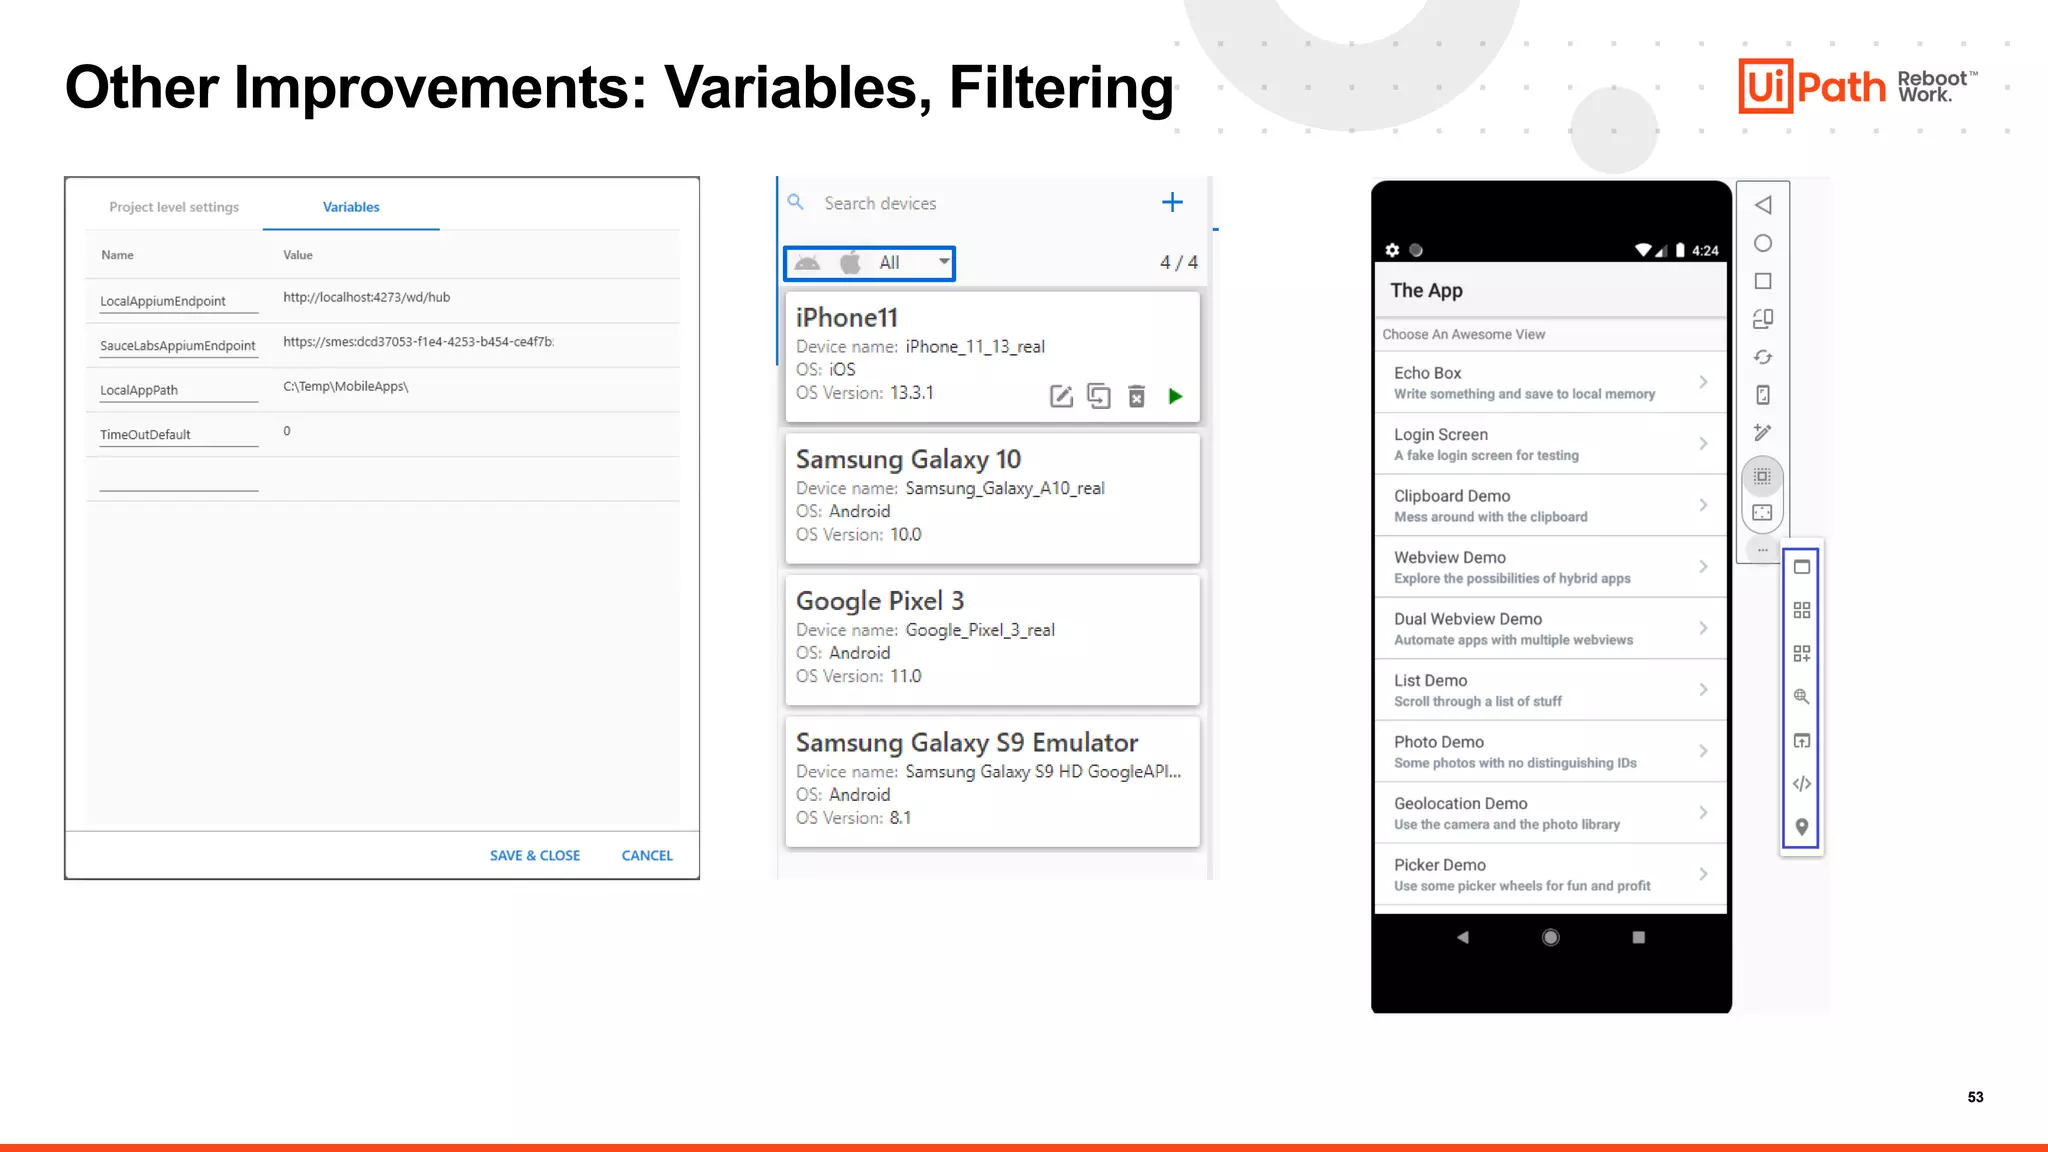The width and height of the screenshot is (2048, 1152).
Task: Click the back triangle icon in device toolbar
Action: tap(1763, 205)
